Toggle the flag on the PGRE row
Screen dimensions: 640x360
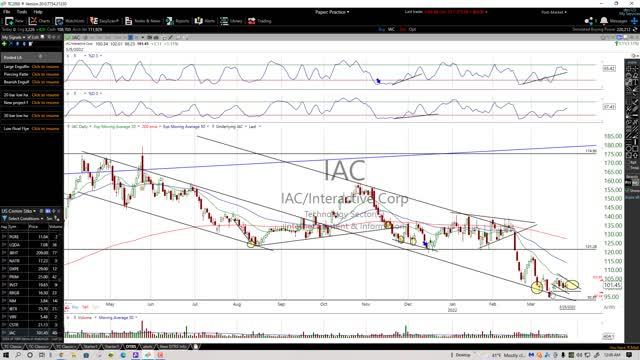(4, 237)
